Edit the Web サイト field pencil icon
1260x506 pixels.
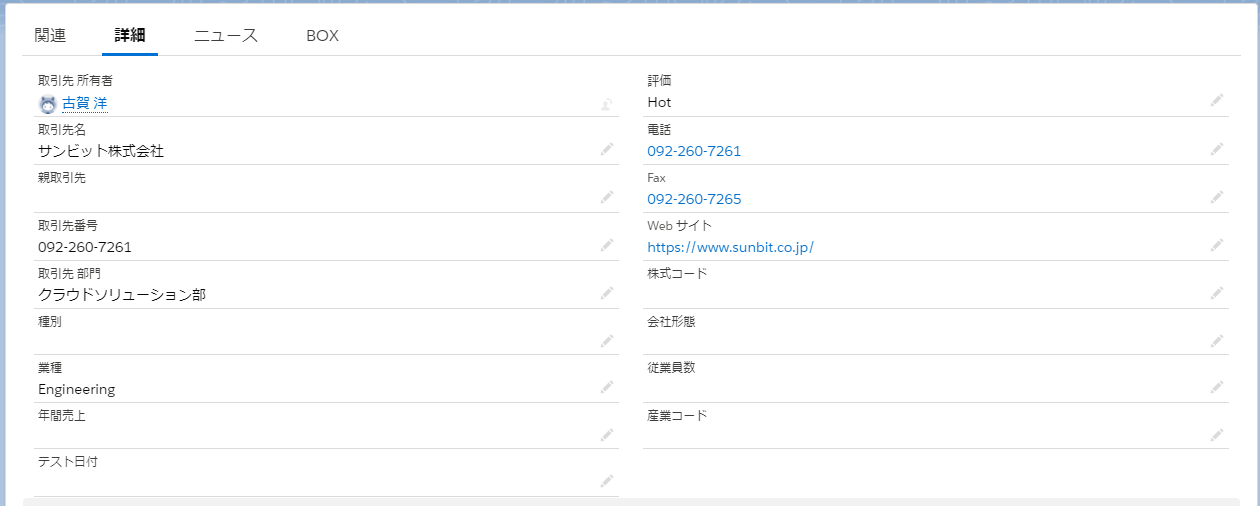tap(1216, 245)
